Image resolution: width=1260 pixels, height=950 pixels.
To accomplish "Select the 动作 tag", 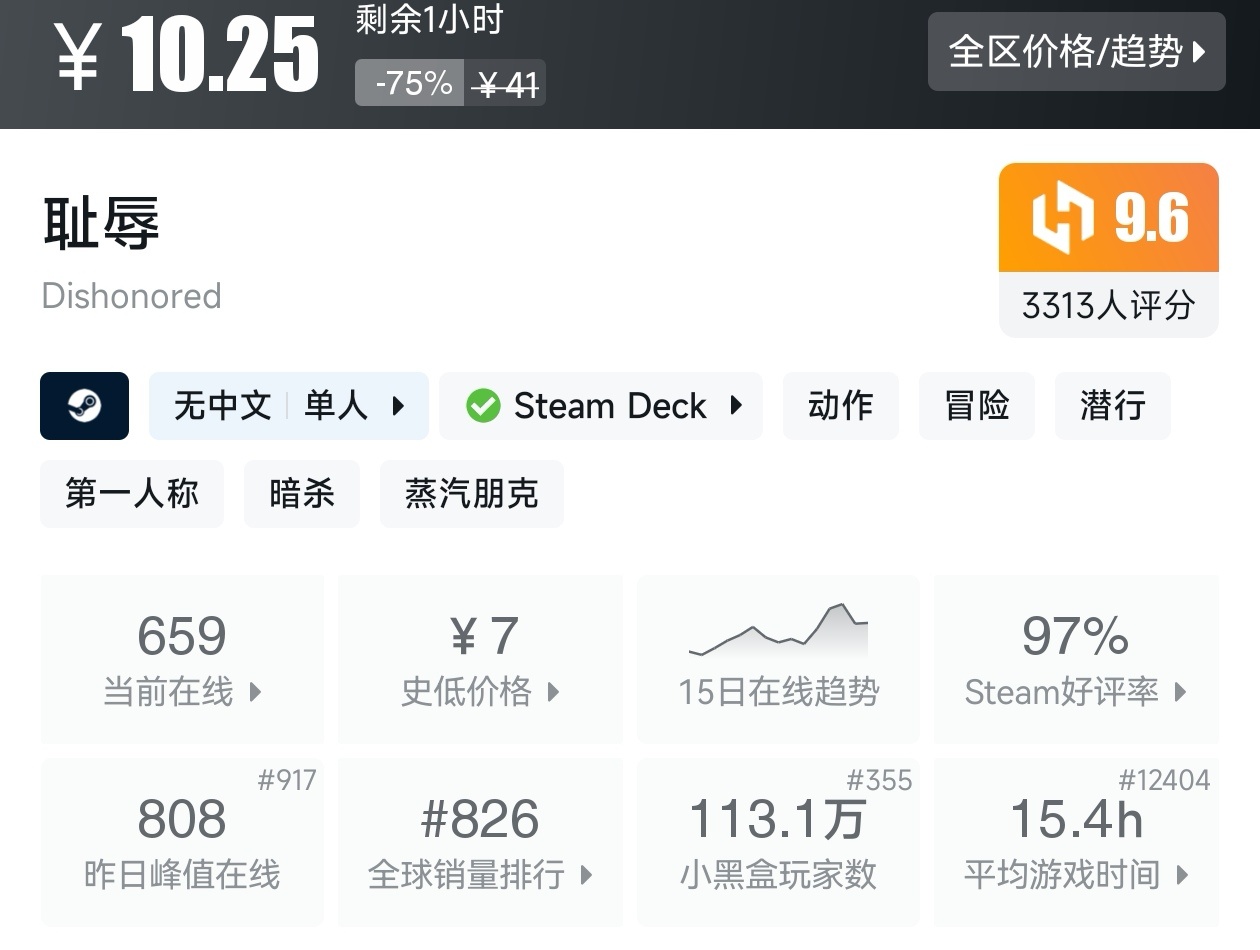I will pos(841,406).
